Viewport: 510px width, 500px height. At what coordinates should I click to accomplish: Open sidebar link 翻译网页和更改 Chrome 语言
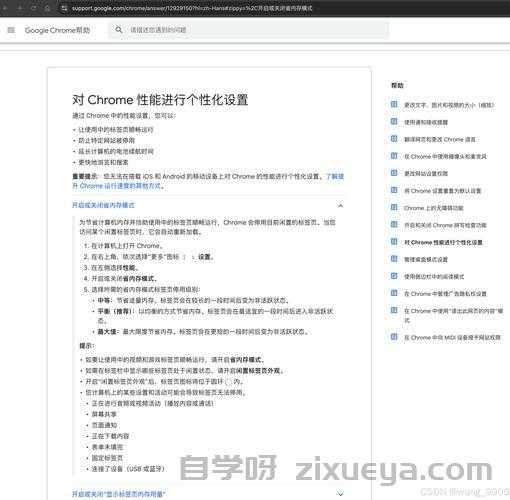(440, 139)
